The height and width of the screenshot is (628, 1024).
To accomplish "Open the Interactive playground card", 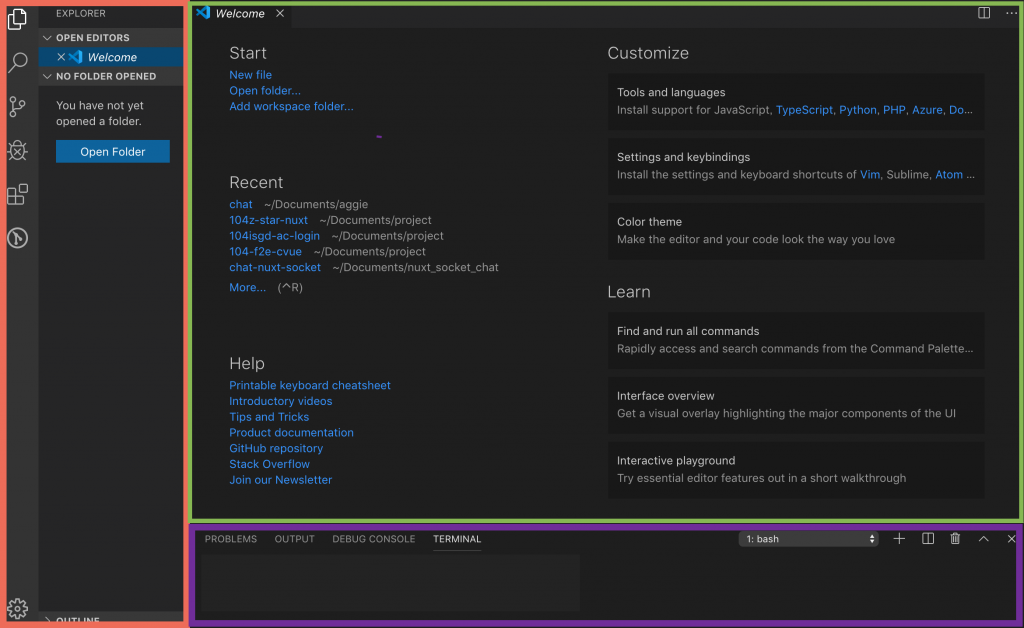I will (795, 469).
